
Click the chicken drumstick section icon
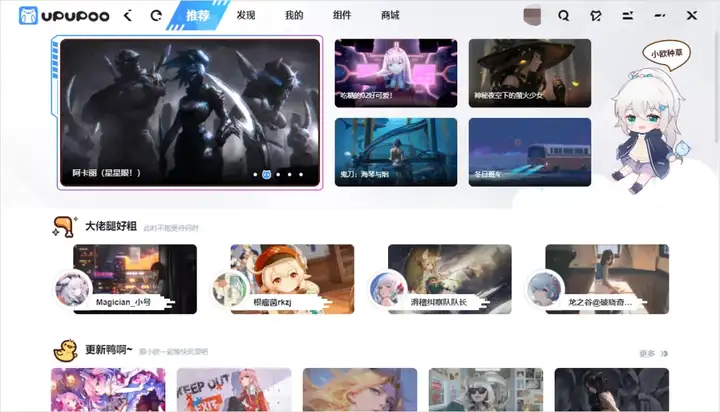click(64, 226)
